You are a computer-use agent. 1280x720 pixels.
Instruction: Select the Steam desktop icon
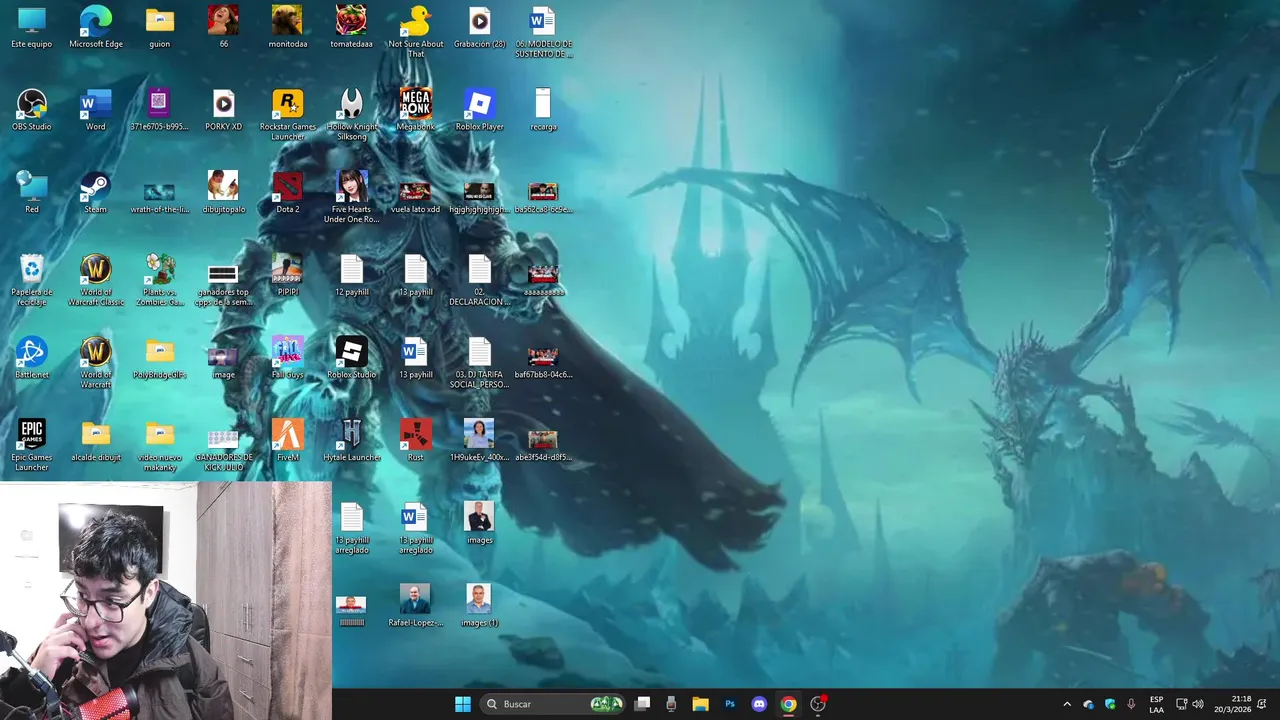(x=96, y=193)
